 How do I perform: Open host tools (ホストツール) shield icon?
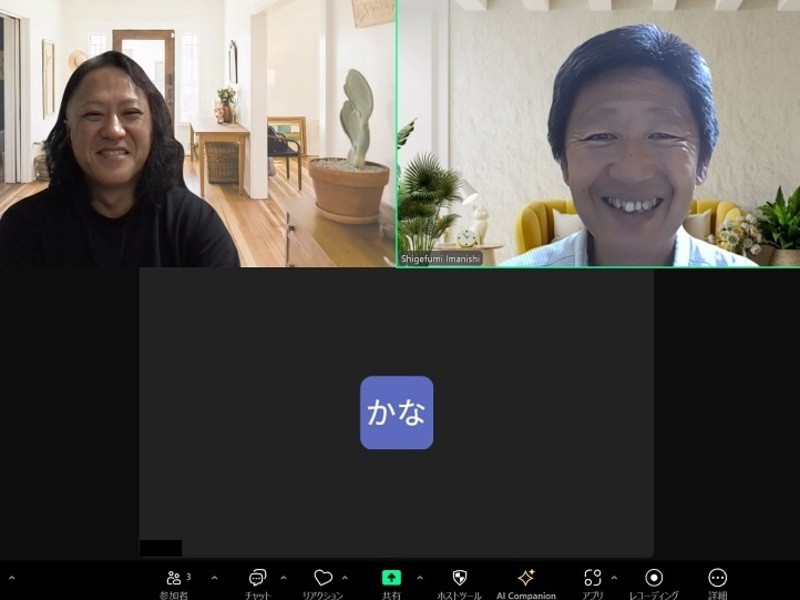pyautogui.click(x=459, y=579)
